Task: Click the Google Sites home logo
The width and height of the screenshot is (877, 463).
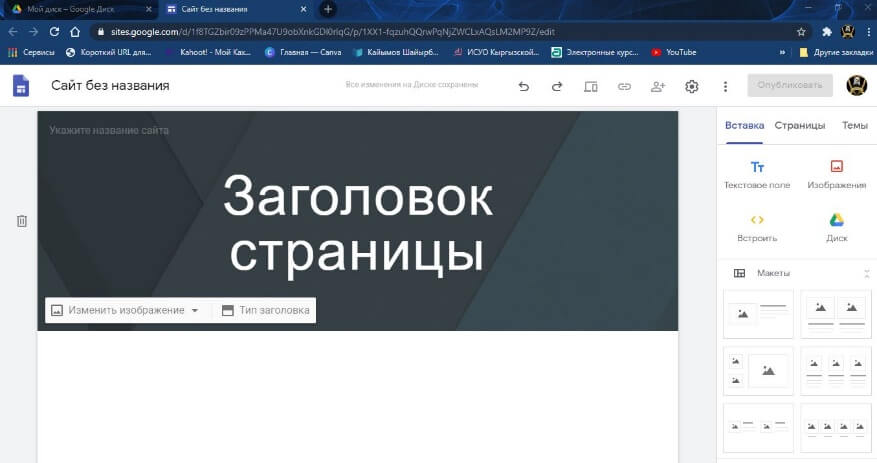Action: tap(21, 86)
